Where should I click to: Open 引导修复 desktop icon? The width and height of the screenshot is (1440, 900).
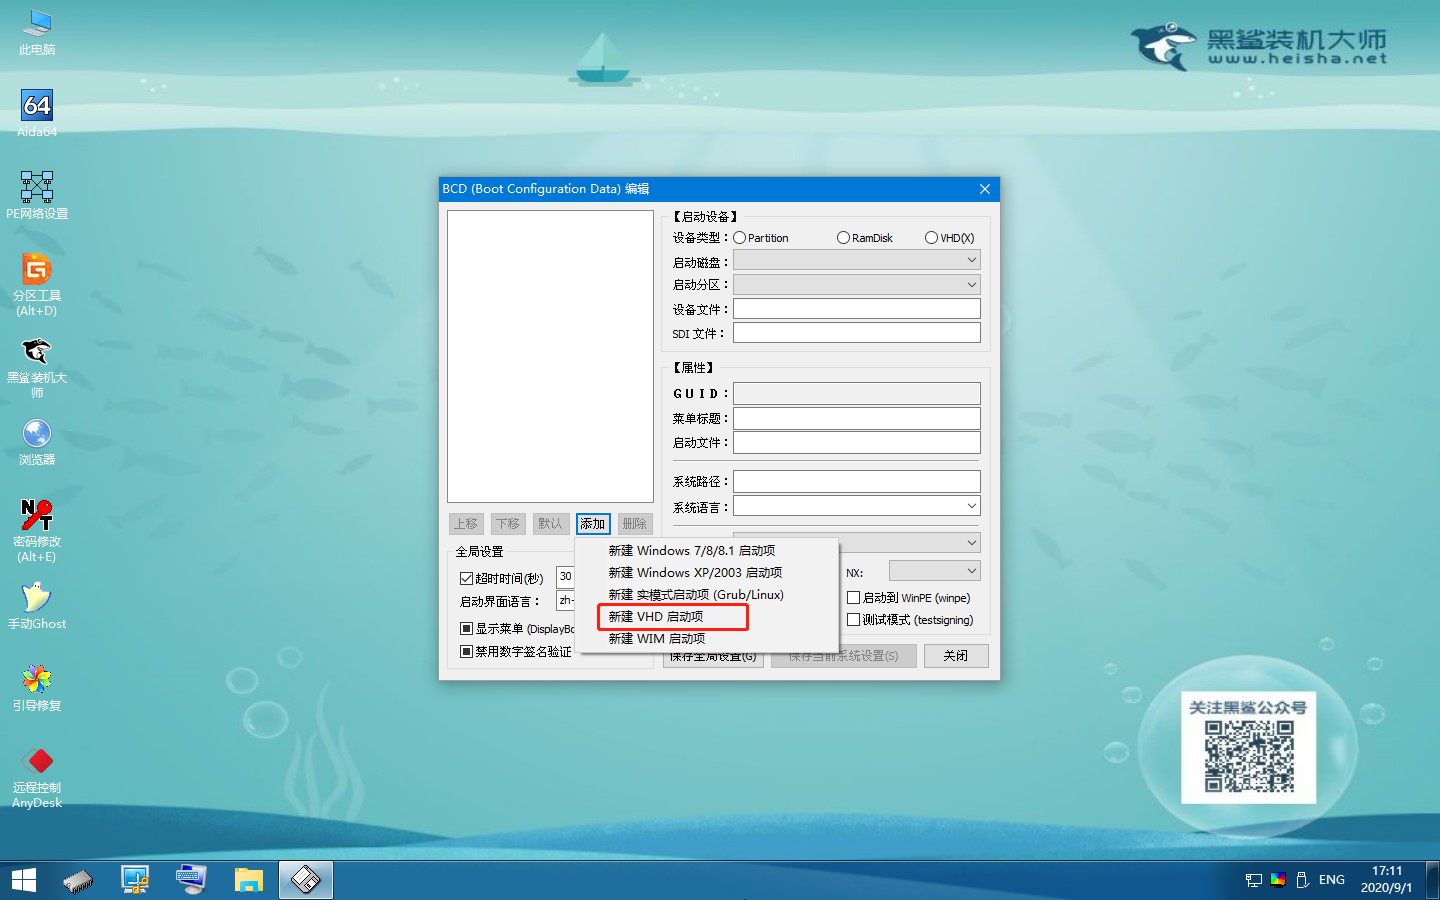point(37,688)
